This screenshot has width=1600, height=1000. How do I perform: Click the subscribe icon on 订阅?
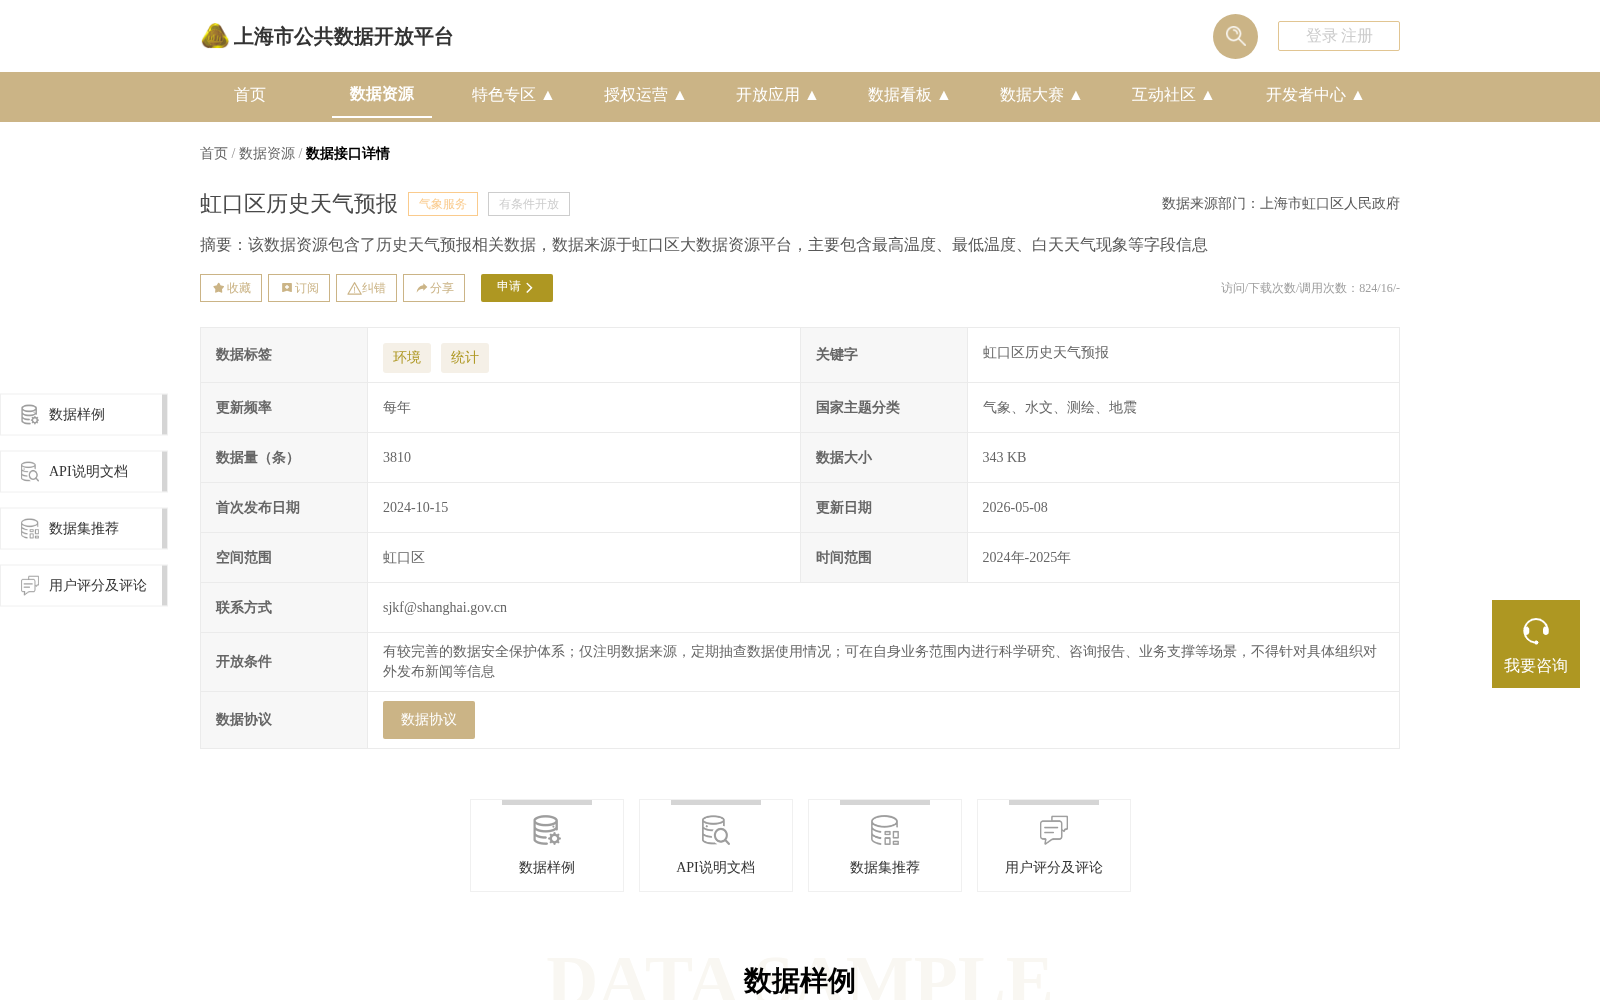(287, 288)
